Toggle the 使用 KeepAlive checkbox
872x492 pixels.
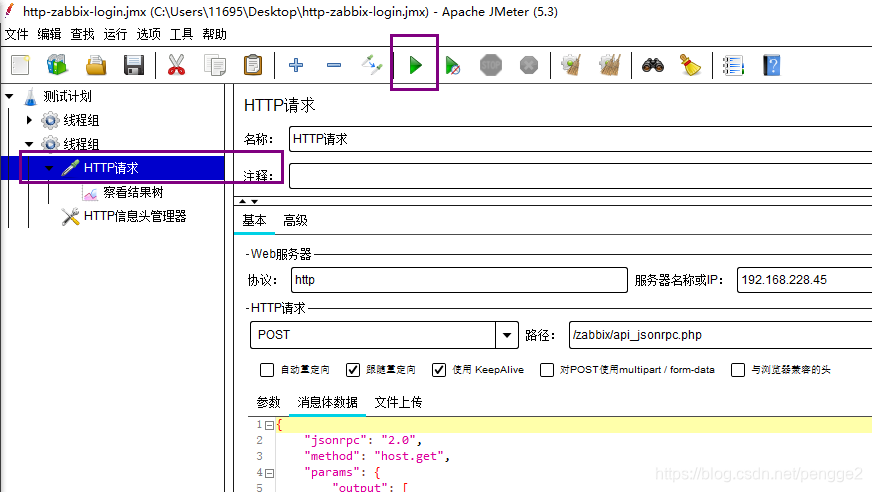click(x=439, y=370)
